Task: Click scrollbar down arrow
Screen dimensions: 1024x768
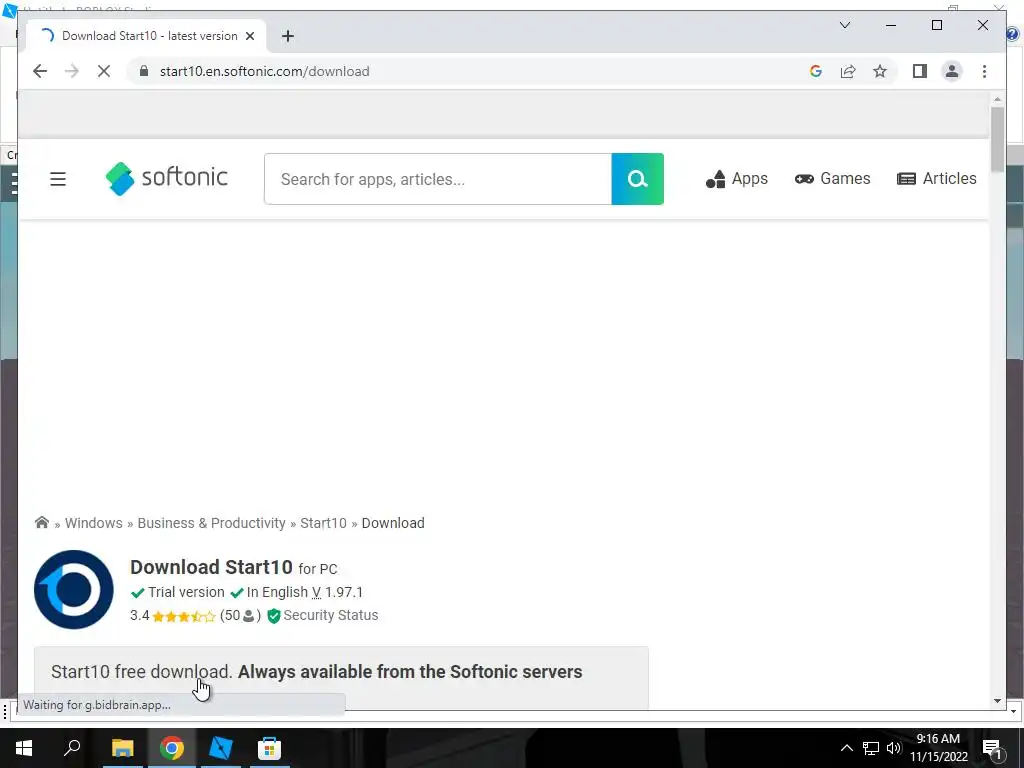Action: (997, 701)
